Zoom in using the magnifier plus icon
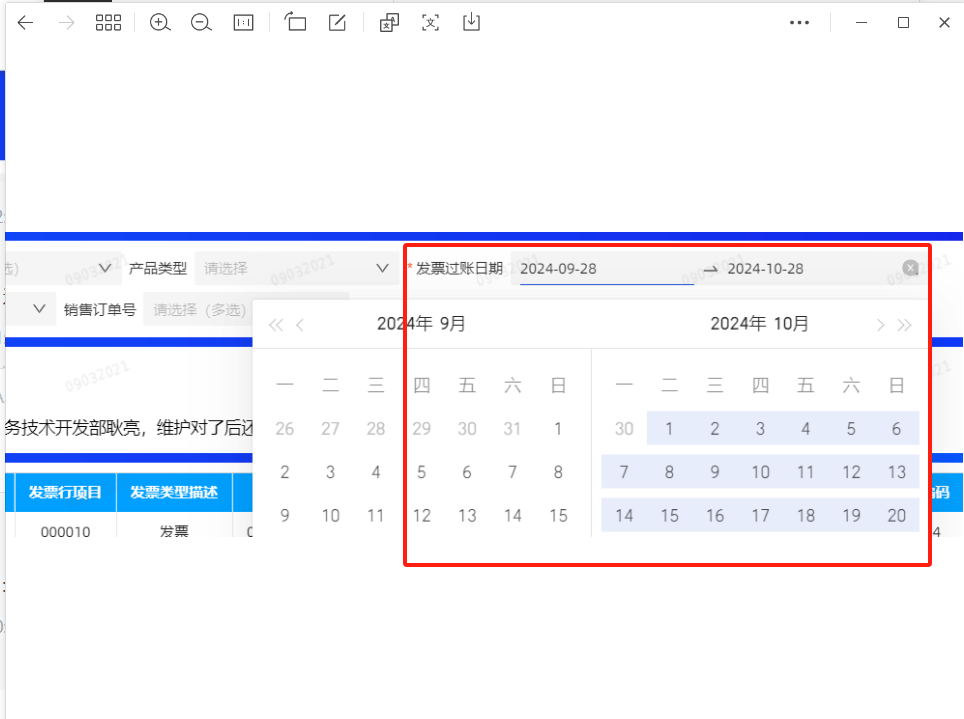The width and height of the screenshot is (964, 719). (x=160, y=23)
